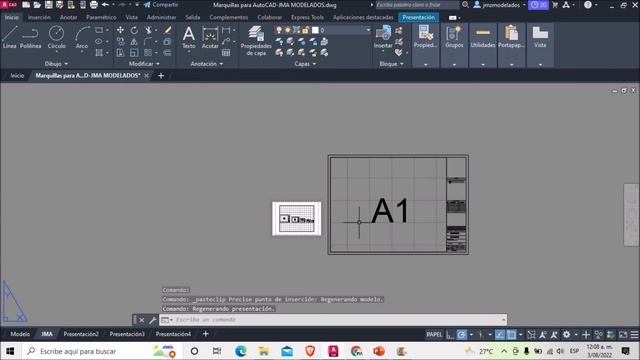Open the Paramétrico ribbon tab

click(101, 17)
